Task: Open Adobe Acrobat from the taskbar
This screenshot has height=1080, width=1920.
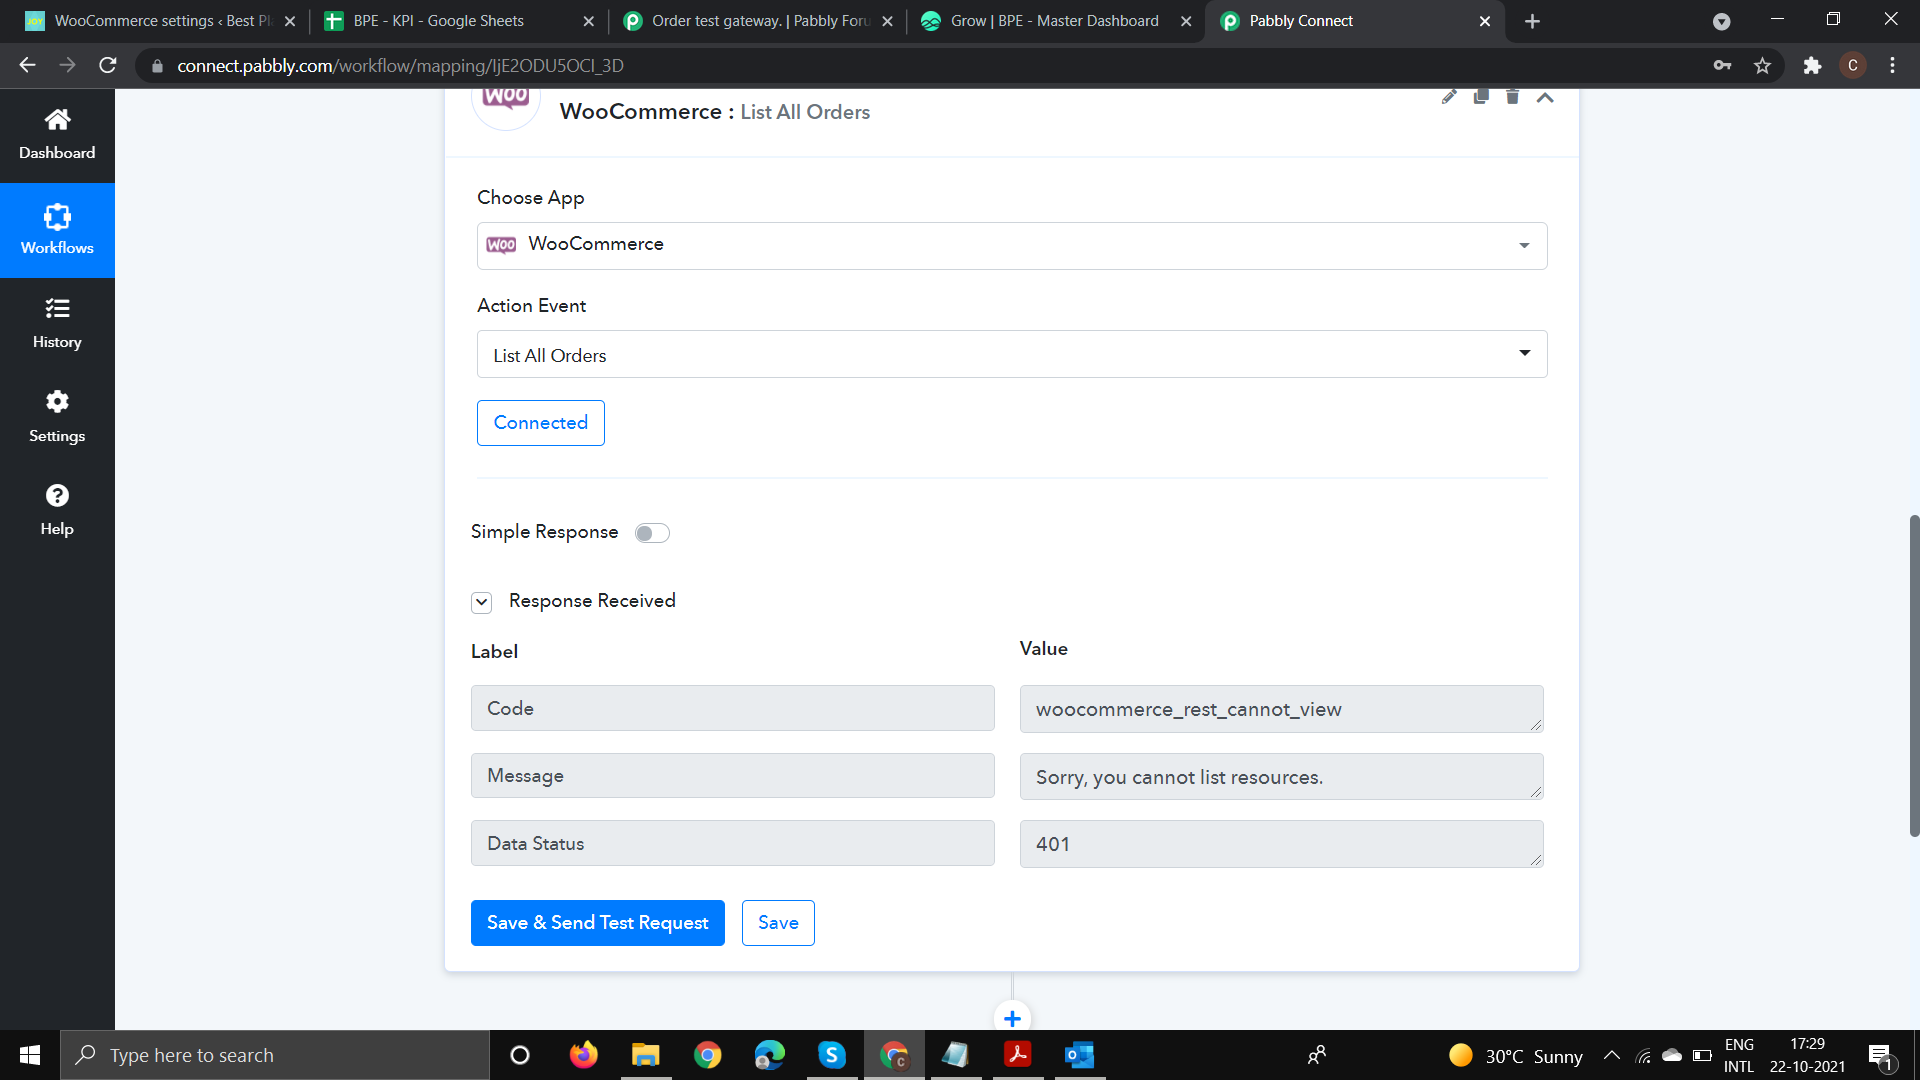Action: click(1017, 1055)
